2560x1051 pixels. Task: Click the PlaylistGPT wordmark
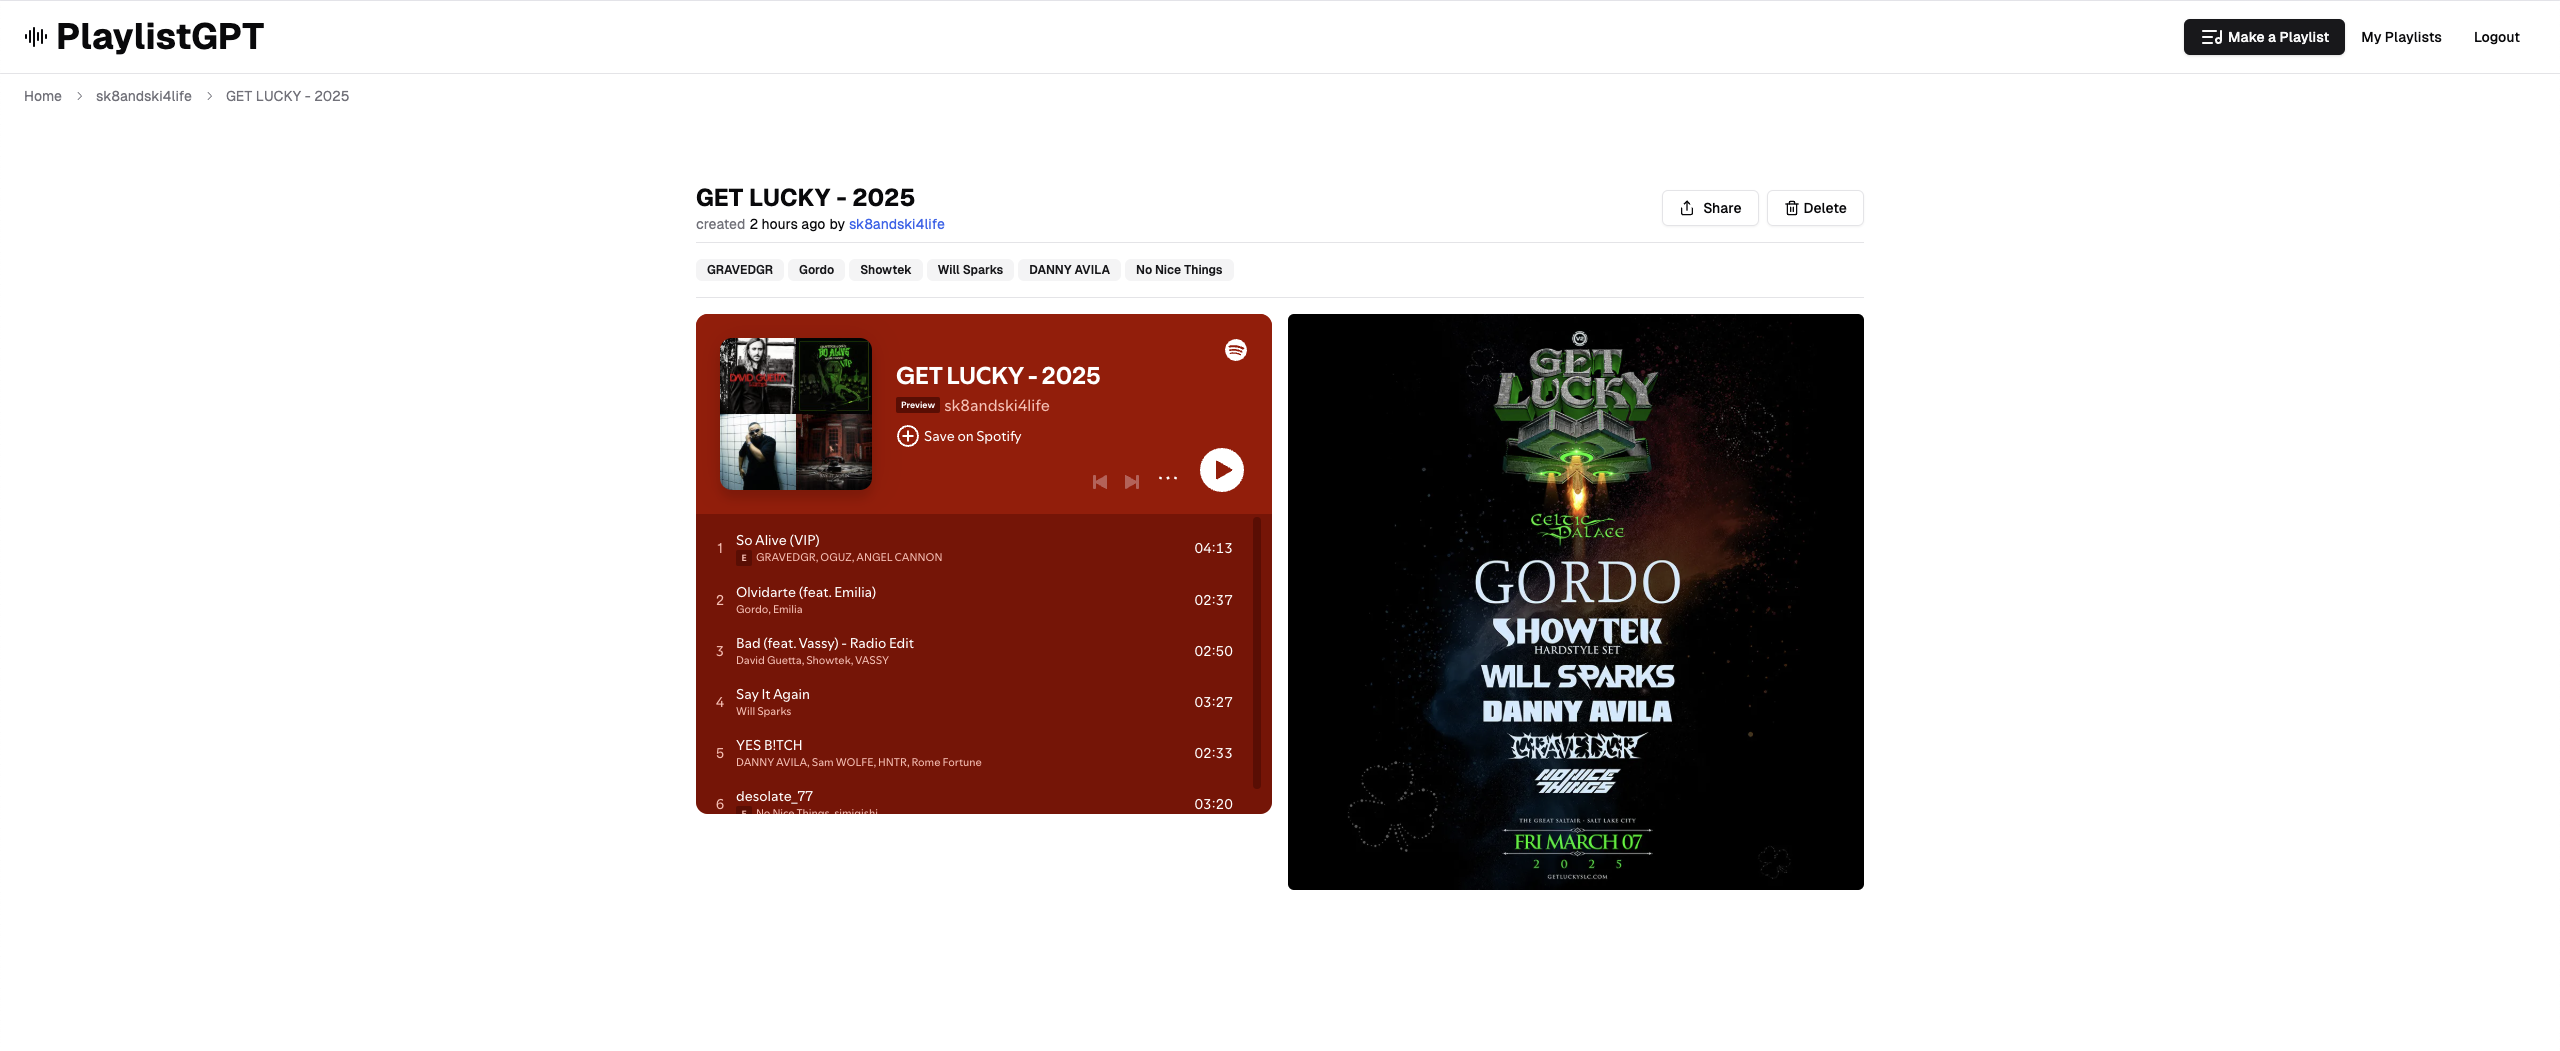[x=160, y=37]
